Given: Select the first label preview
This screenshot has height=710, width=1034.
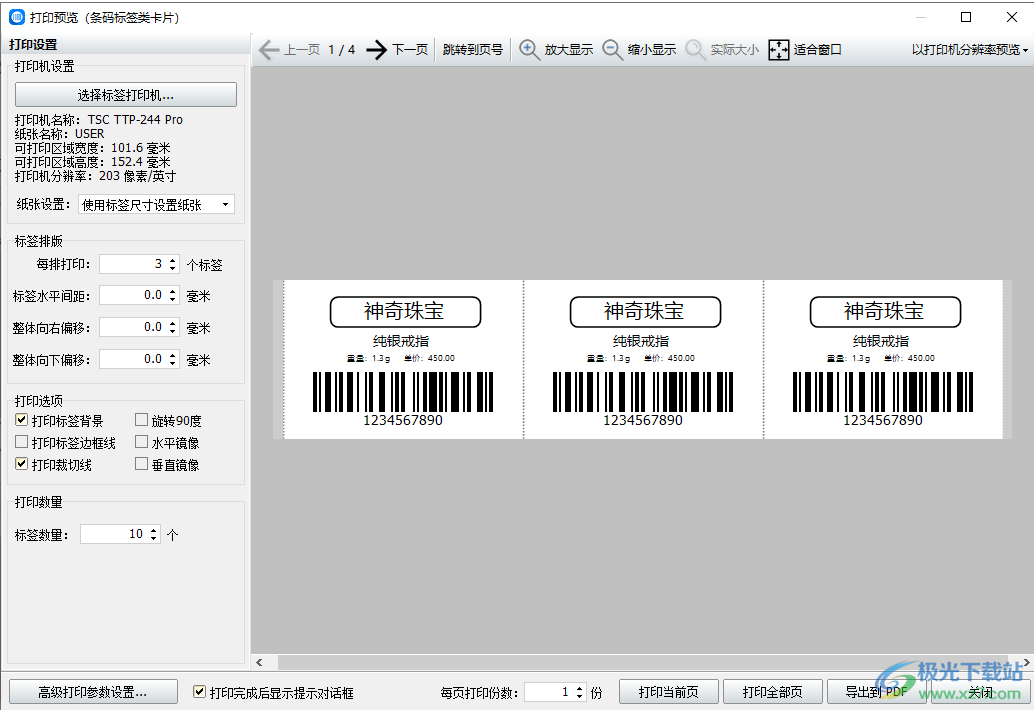Looking at the screenshot, I should tap(404, 359).
